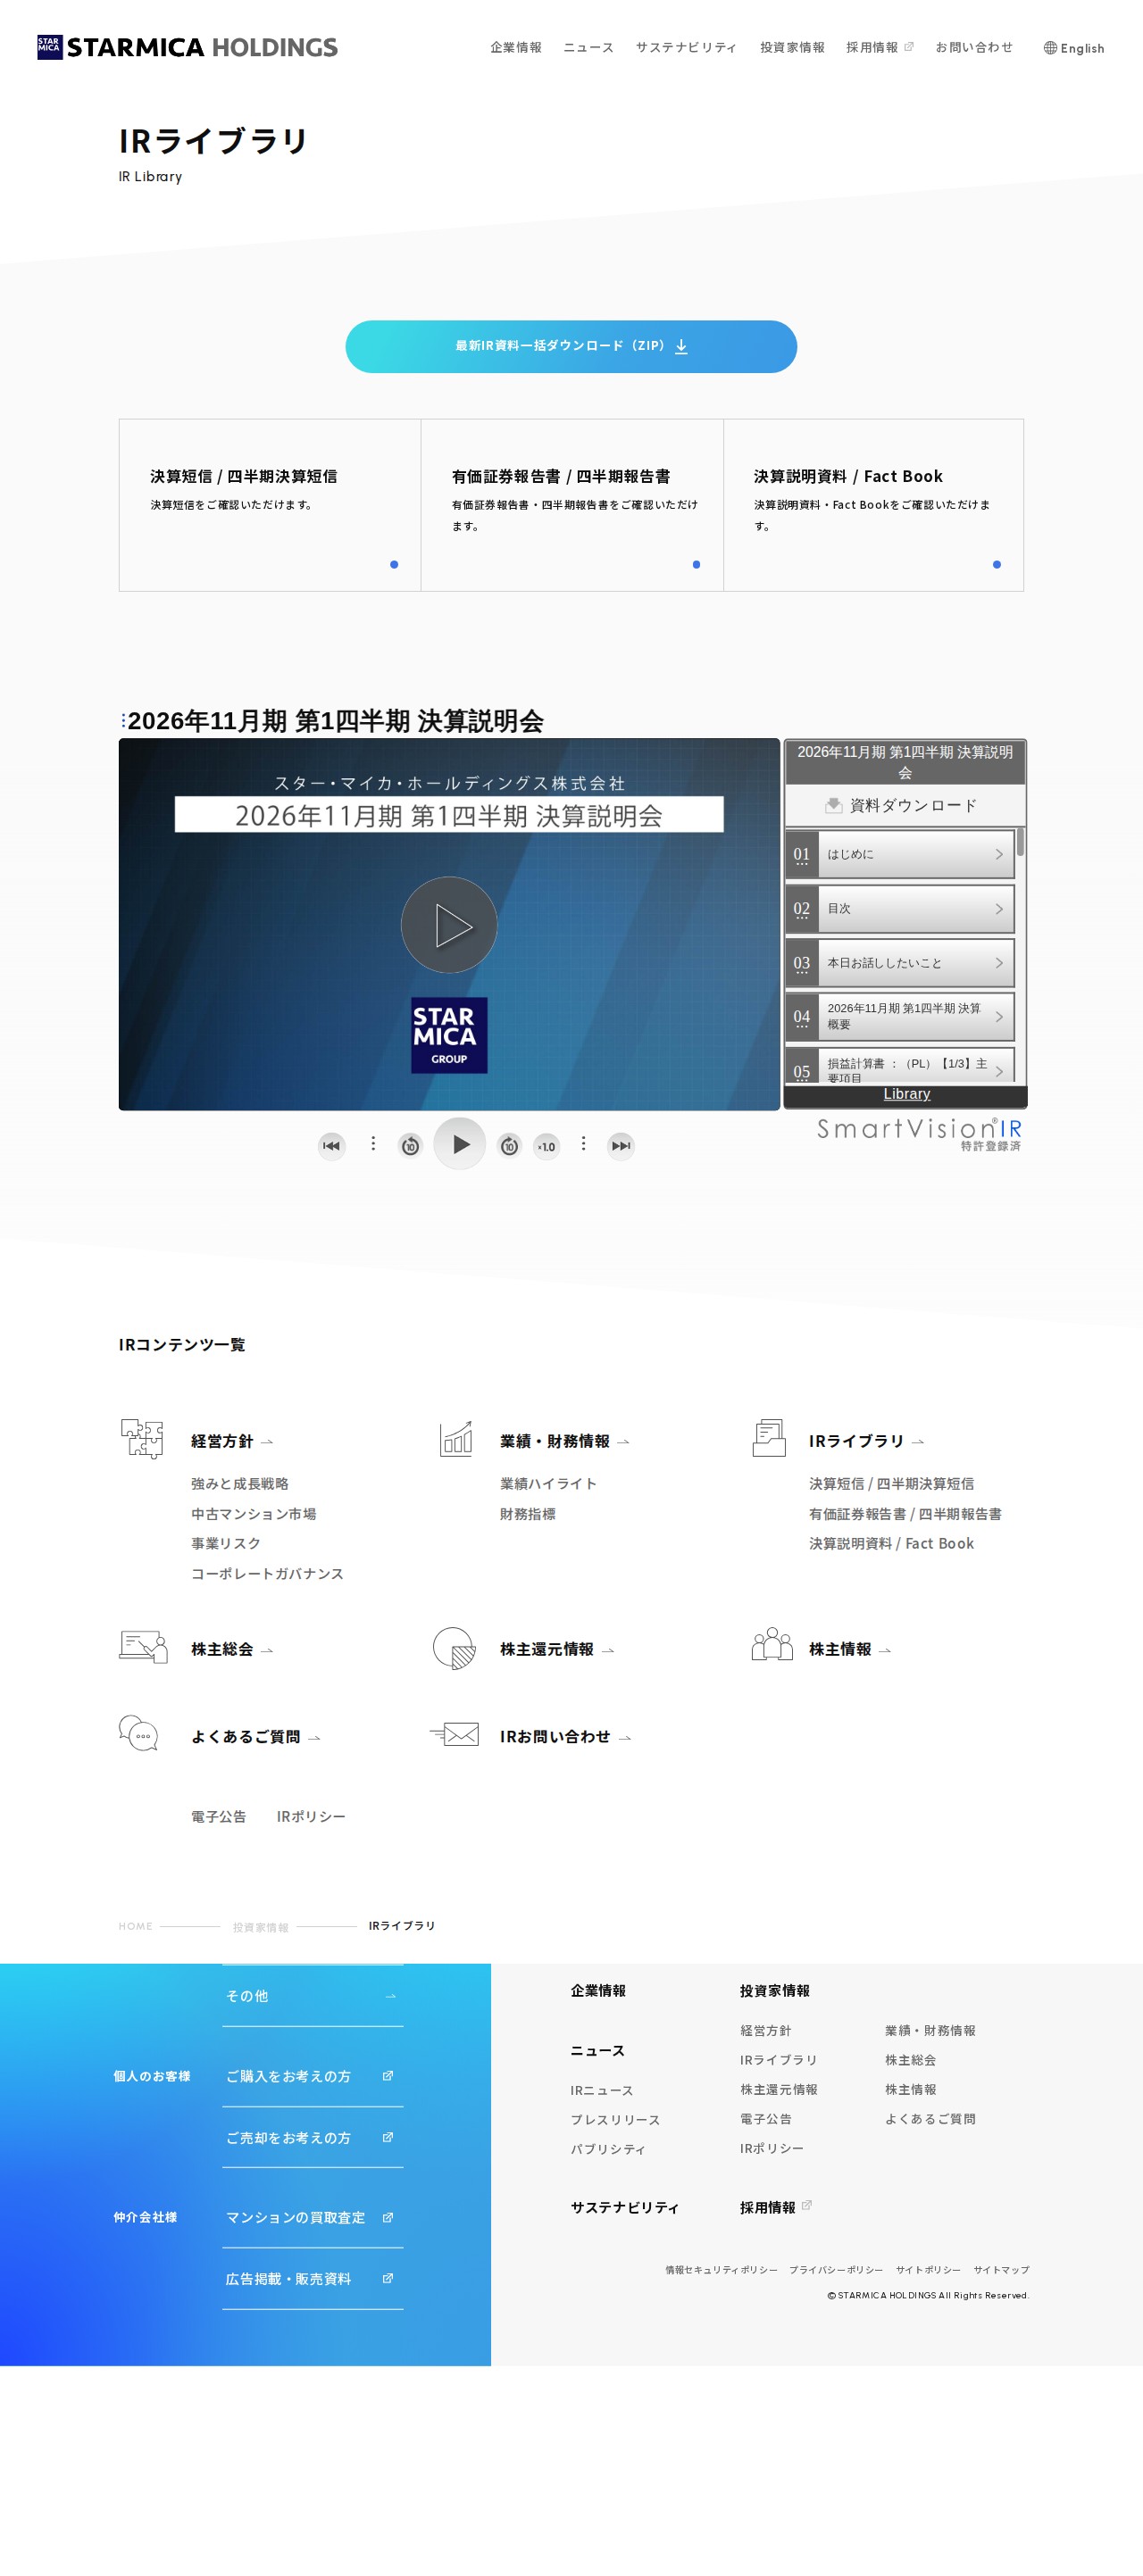
Task: Open the ニュース header menu
Action: click(x=589, y=47)
